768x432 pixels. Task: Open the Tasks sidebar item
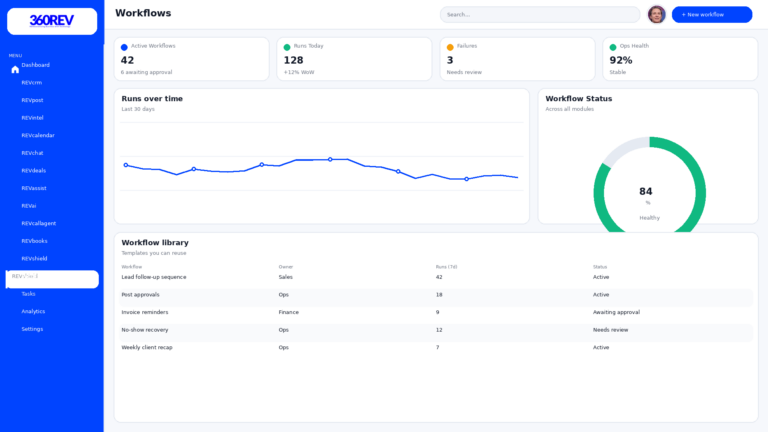28,294
